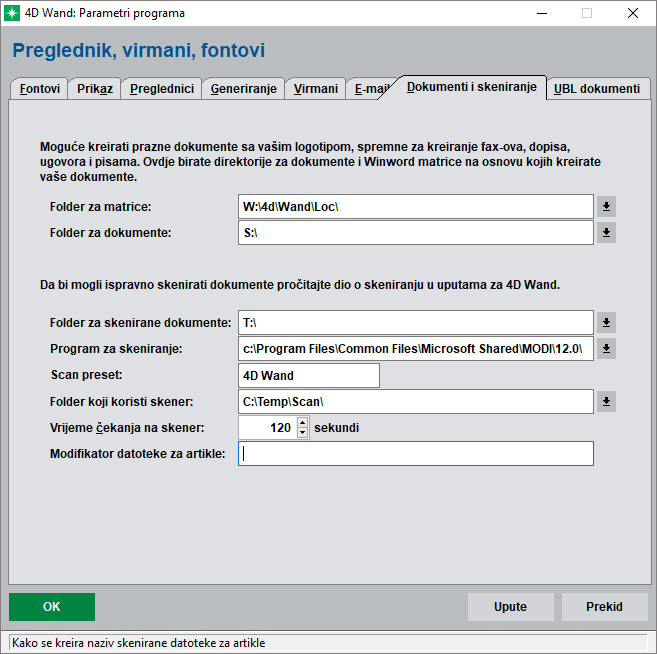Click the Folder za matrice path field
Viewport: 657px width, 654px height.
click(x=416, y=207)
